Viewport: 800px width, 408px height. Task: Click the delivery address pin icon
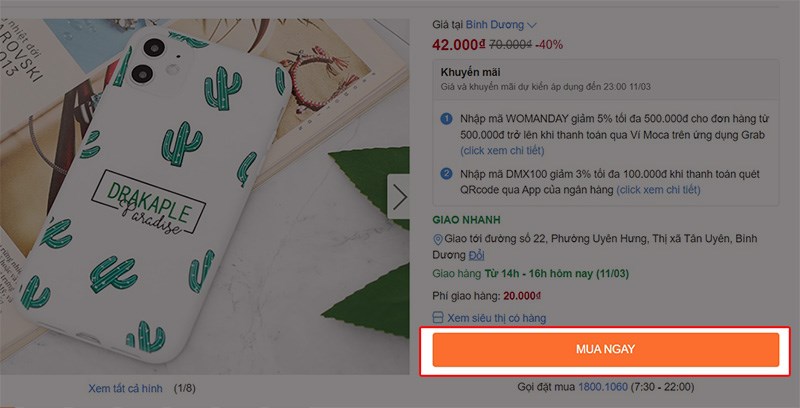438,240
